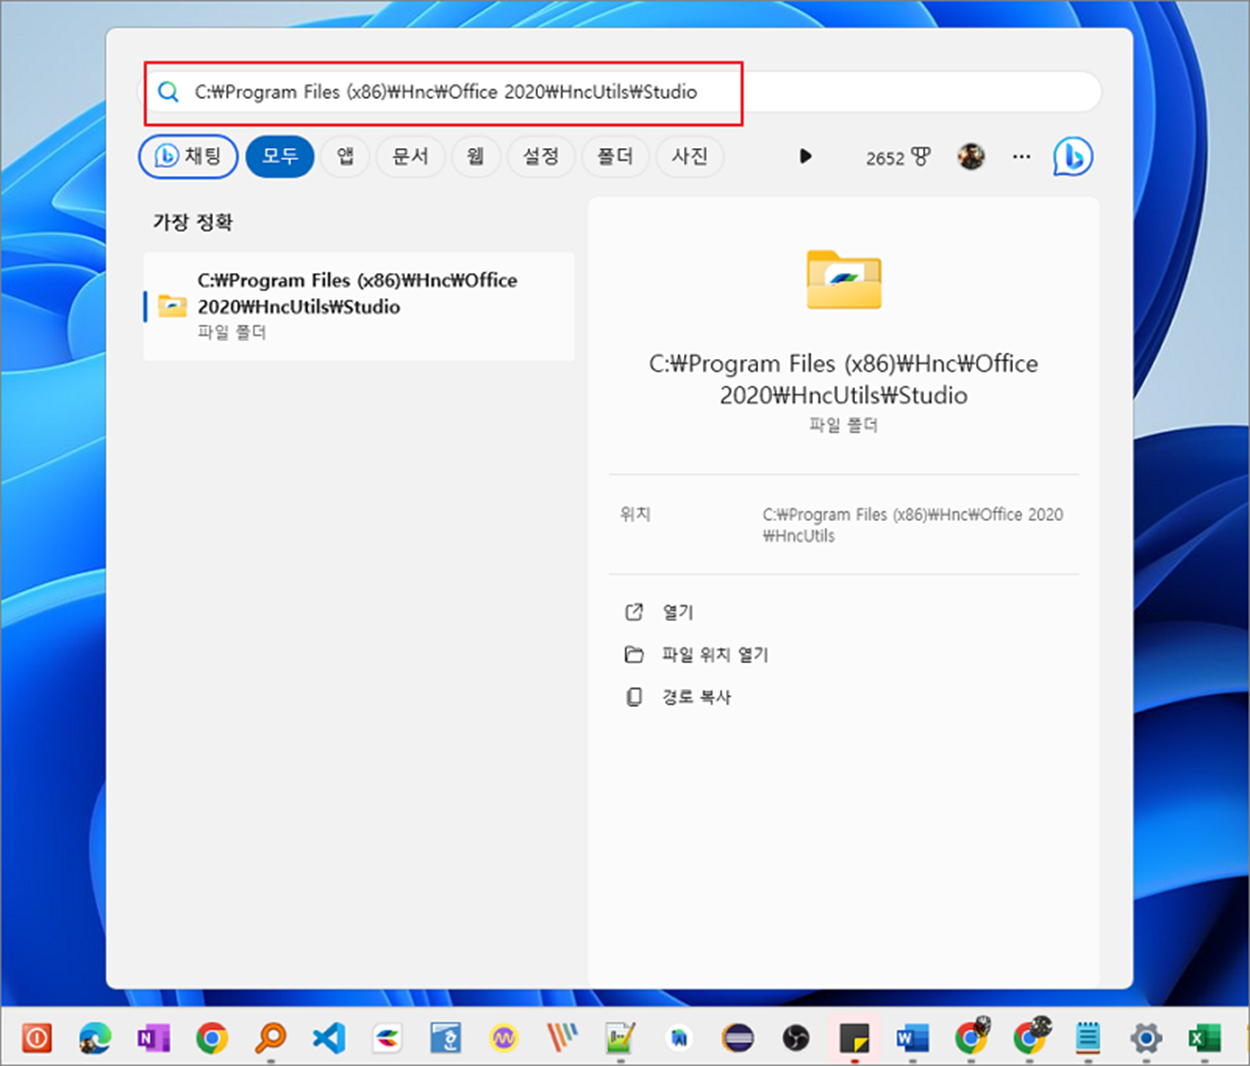Viewport: 1250px width, 1066px height.
Task: Open OneNote from taskbar
Action: 154,1038
